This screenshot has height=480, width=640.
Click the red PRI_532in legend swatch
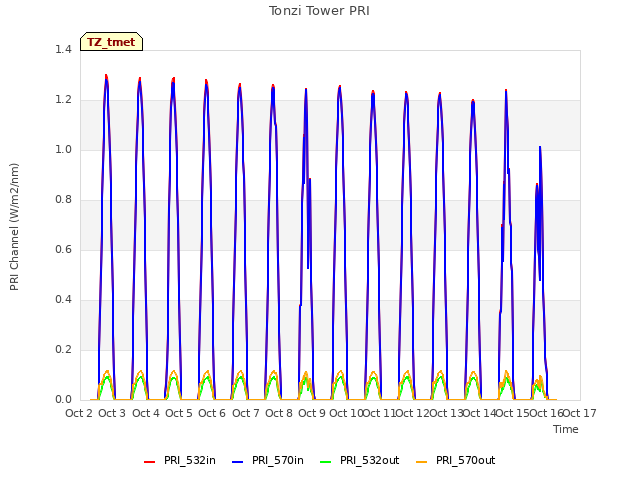pos(149,462)
